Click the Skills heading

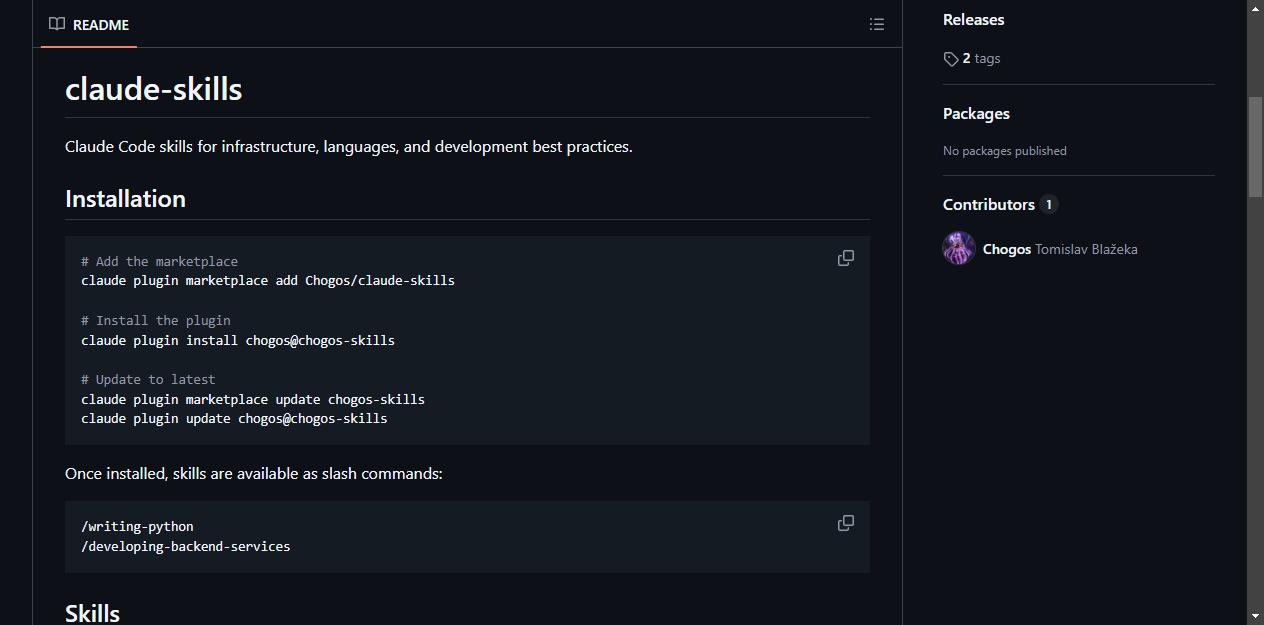(x=92, y=612)
